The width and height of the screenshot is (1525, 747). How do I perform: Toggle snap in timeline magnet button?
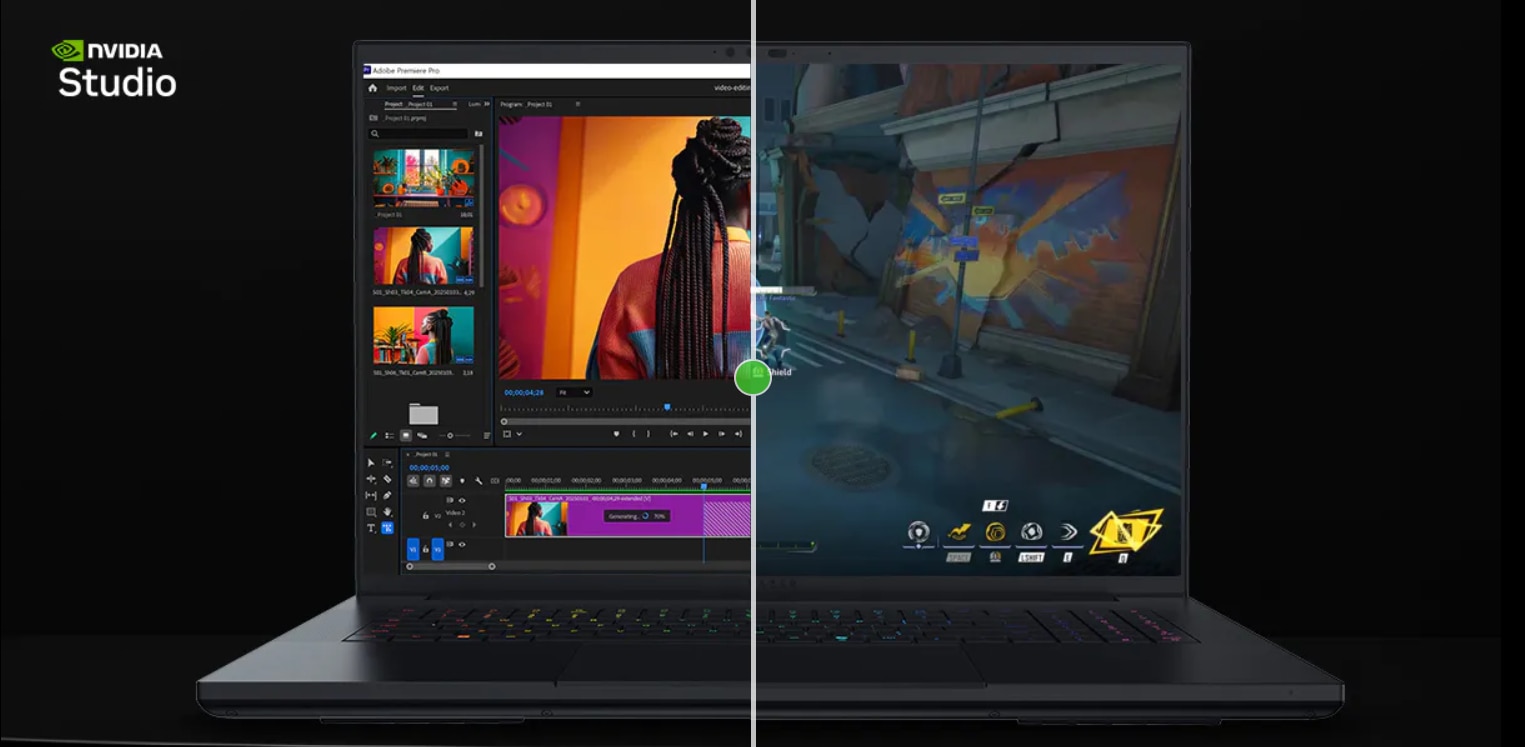point(429,481)
